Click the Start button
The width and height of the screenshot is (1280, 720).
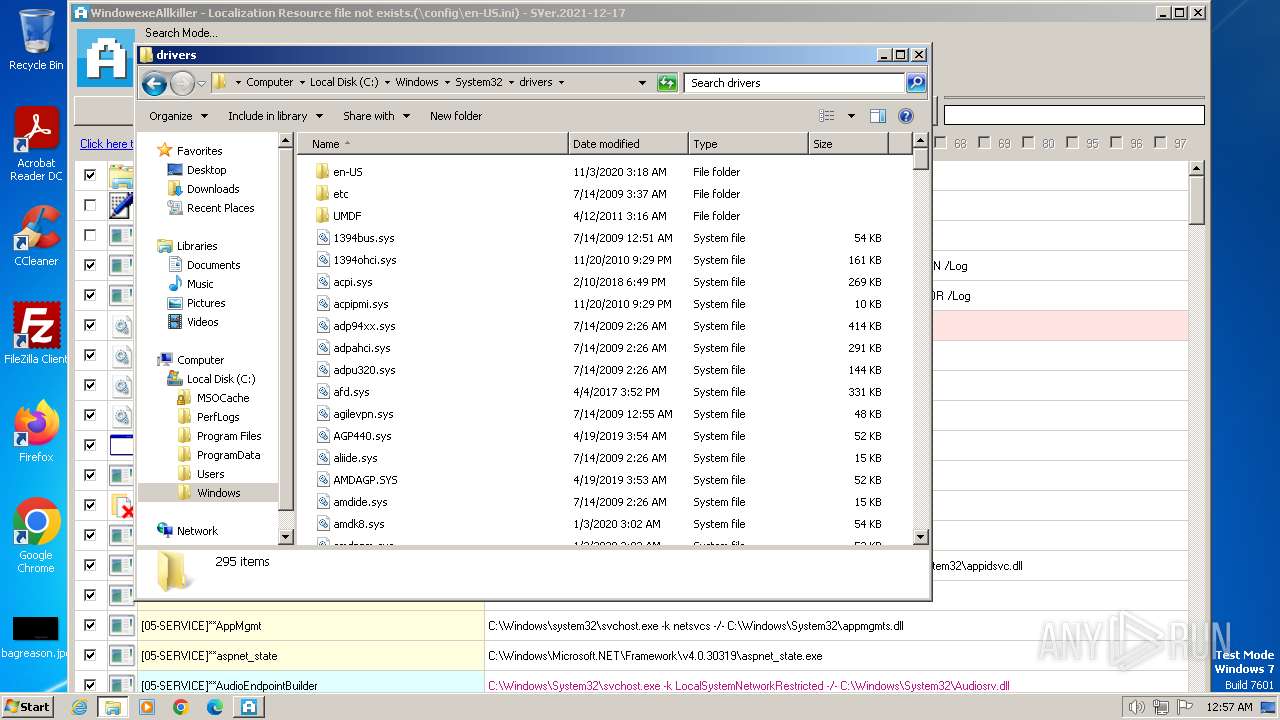[27, 707]
